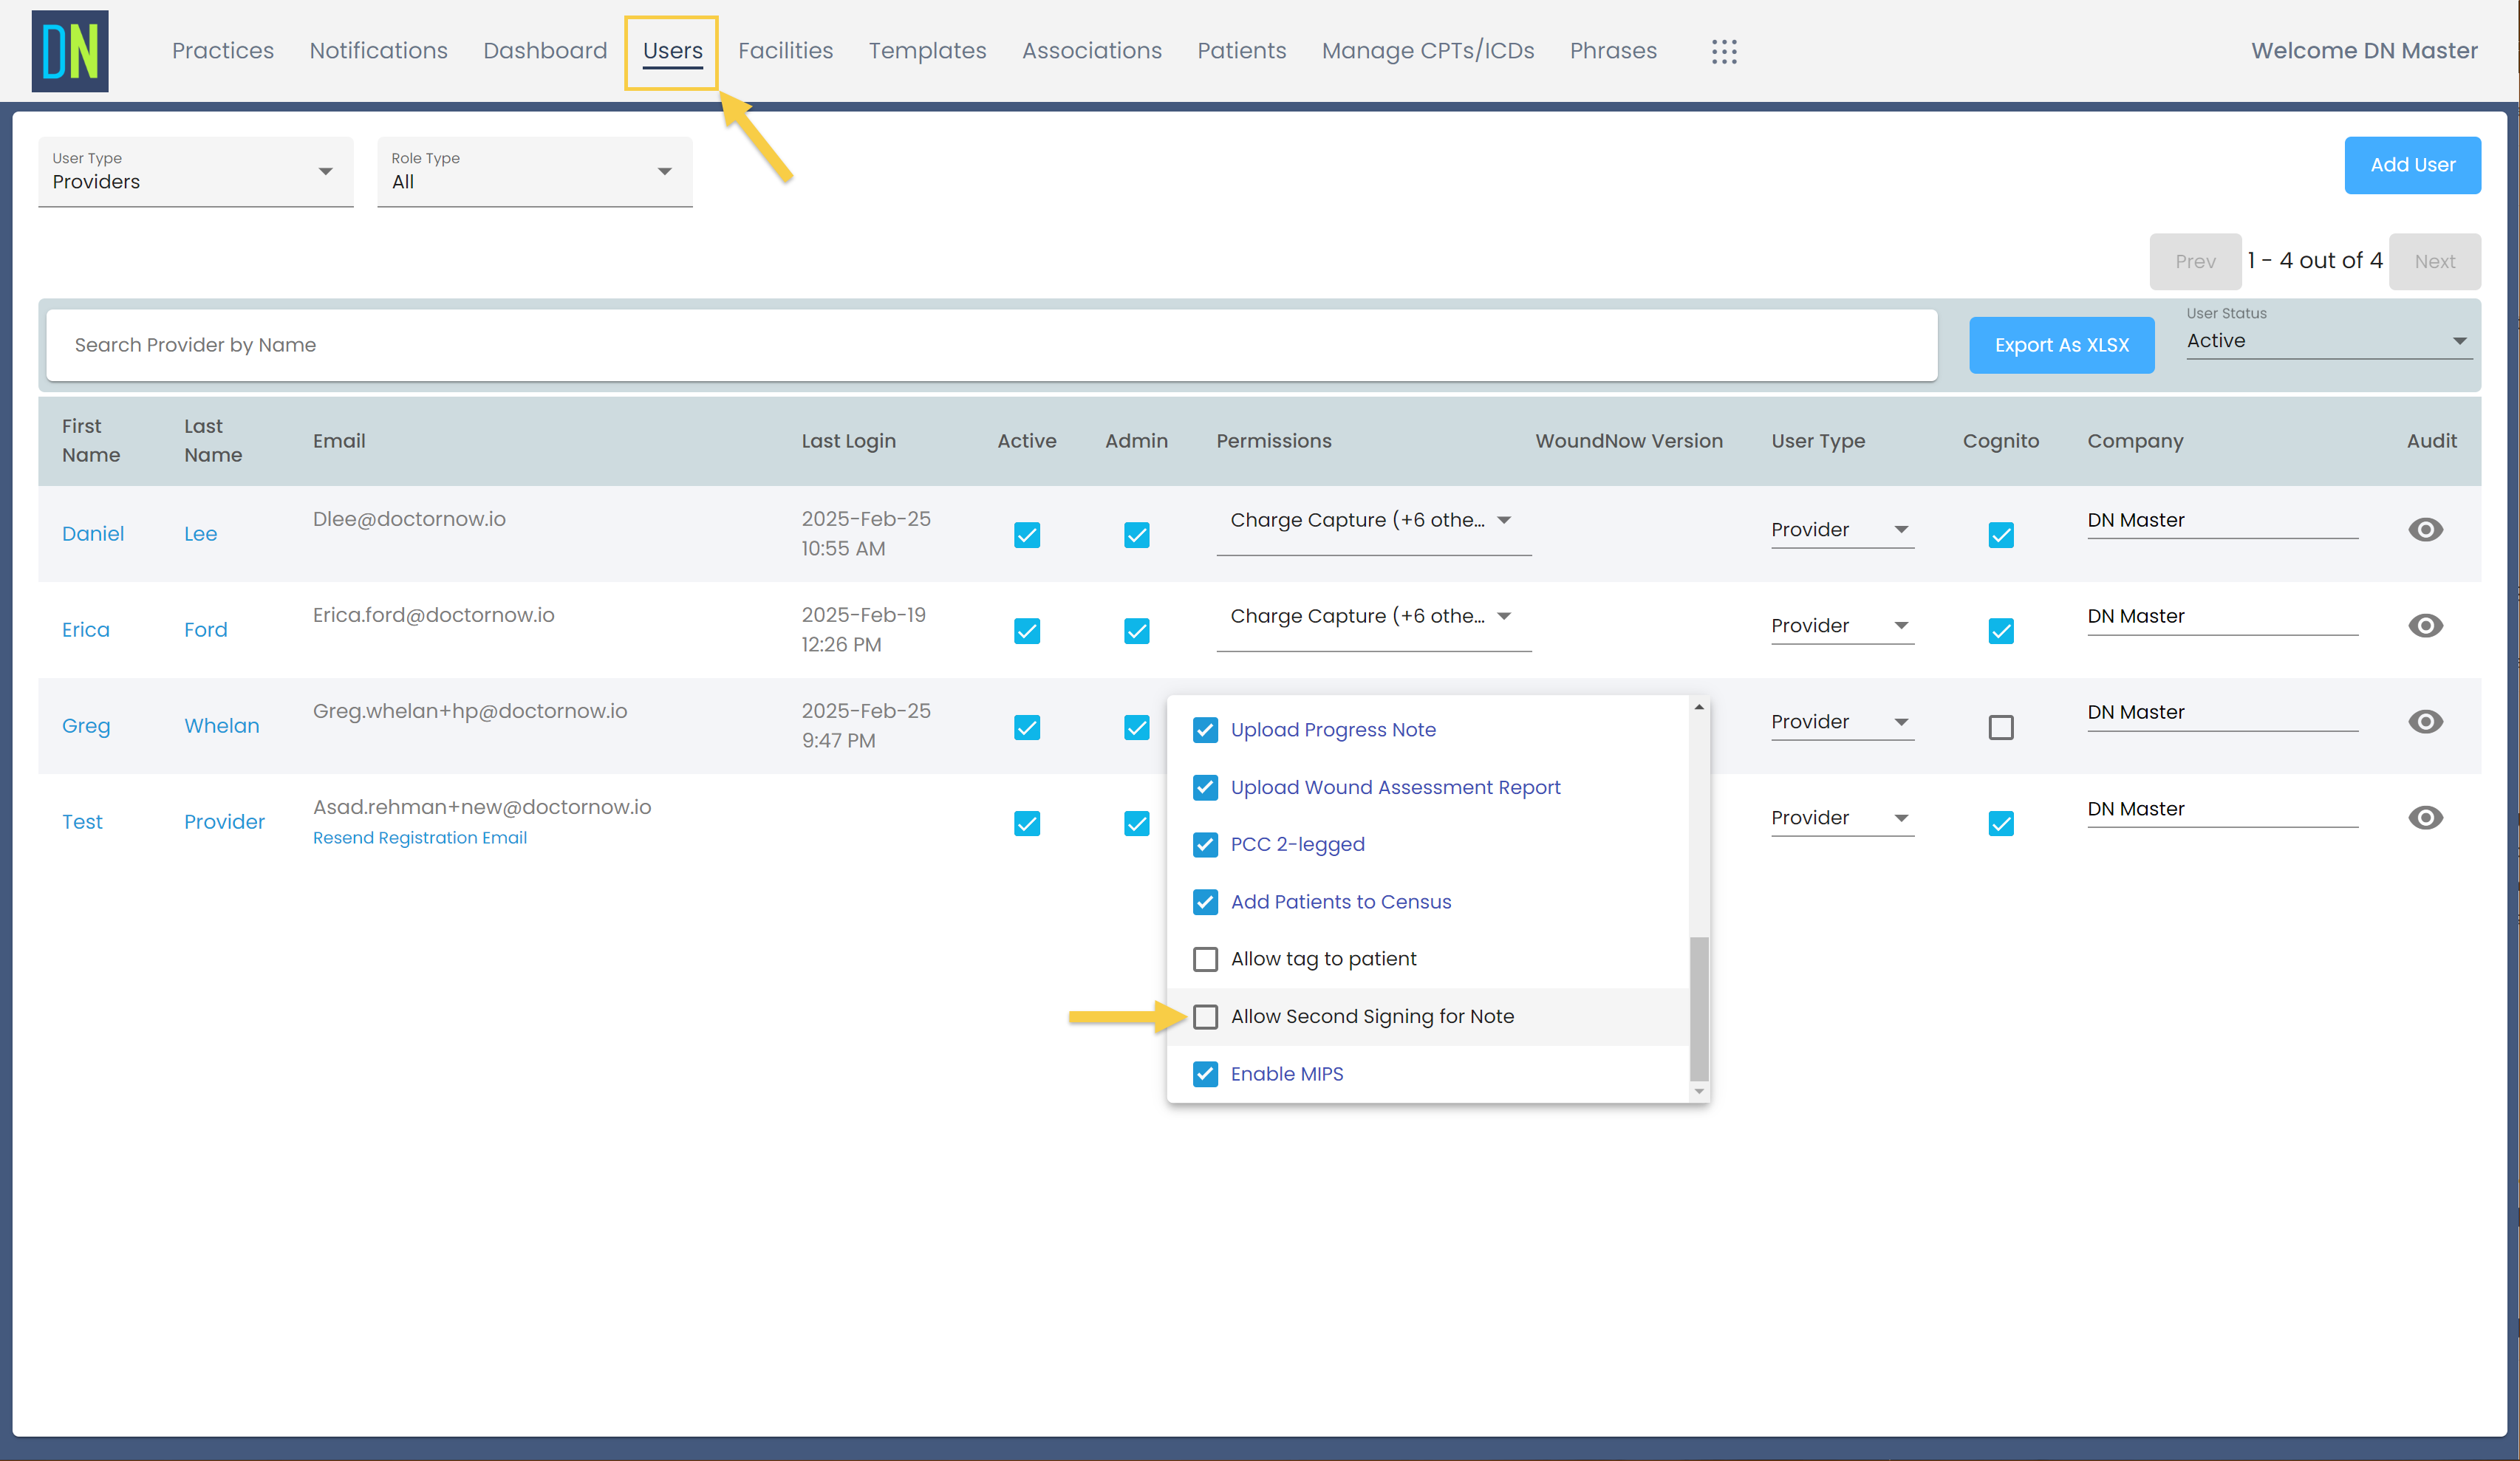The width and height of the screenshot is (2520, 1461).
Task: Enable Allow tag to patient permission
Action: pyautogui.click(x=1205, y=958)
